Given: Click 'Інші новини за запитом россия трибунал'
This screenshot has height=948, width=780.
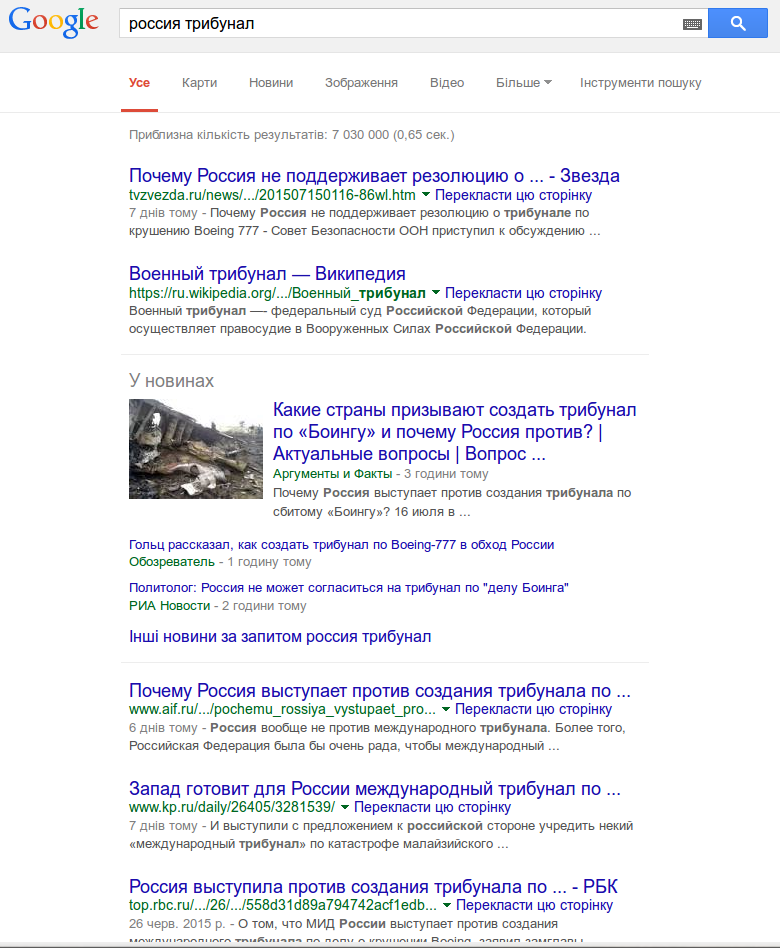Looking at the screenshot, I should coord(280,637).
